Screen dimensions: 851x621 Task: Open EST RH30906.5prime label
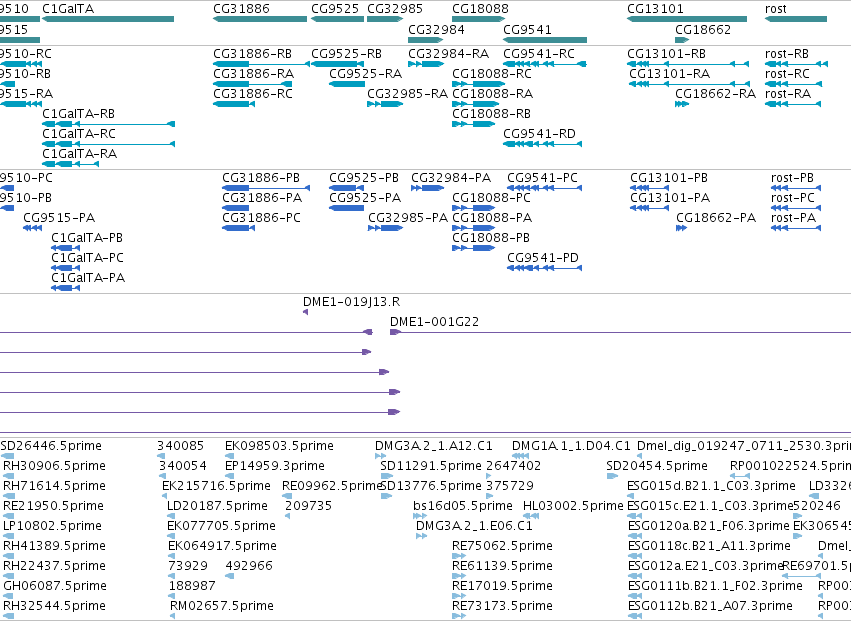click(x=55, y=466)
